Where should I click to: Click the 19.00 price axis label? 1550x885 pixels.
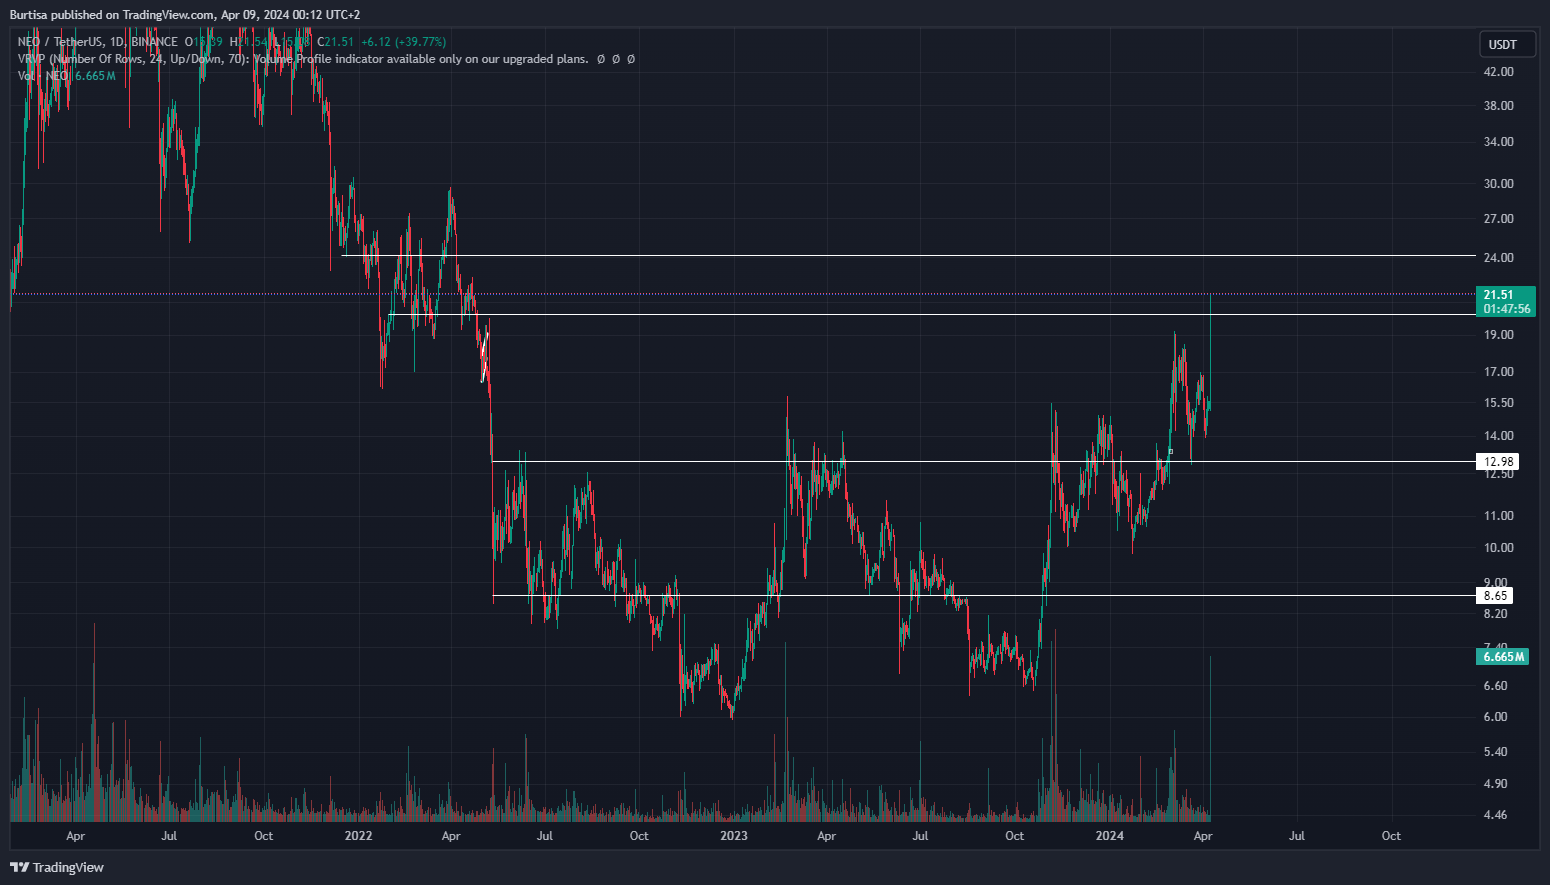click(1498, 335)
